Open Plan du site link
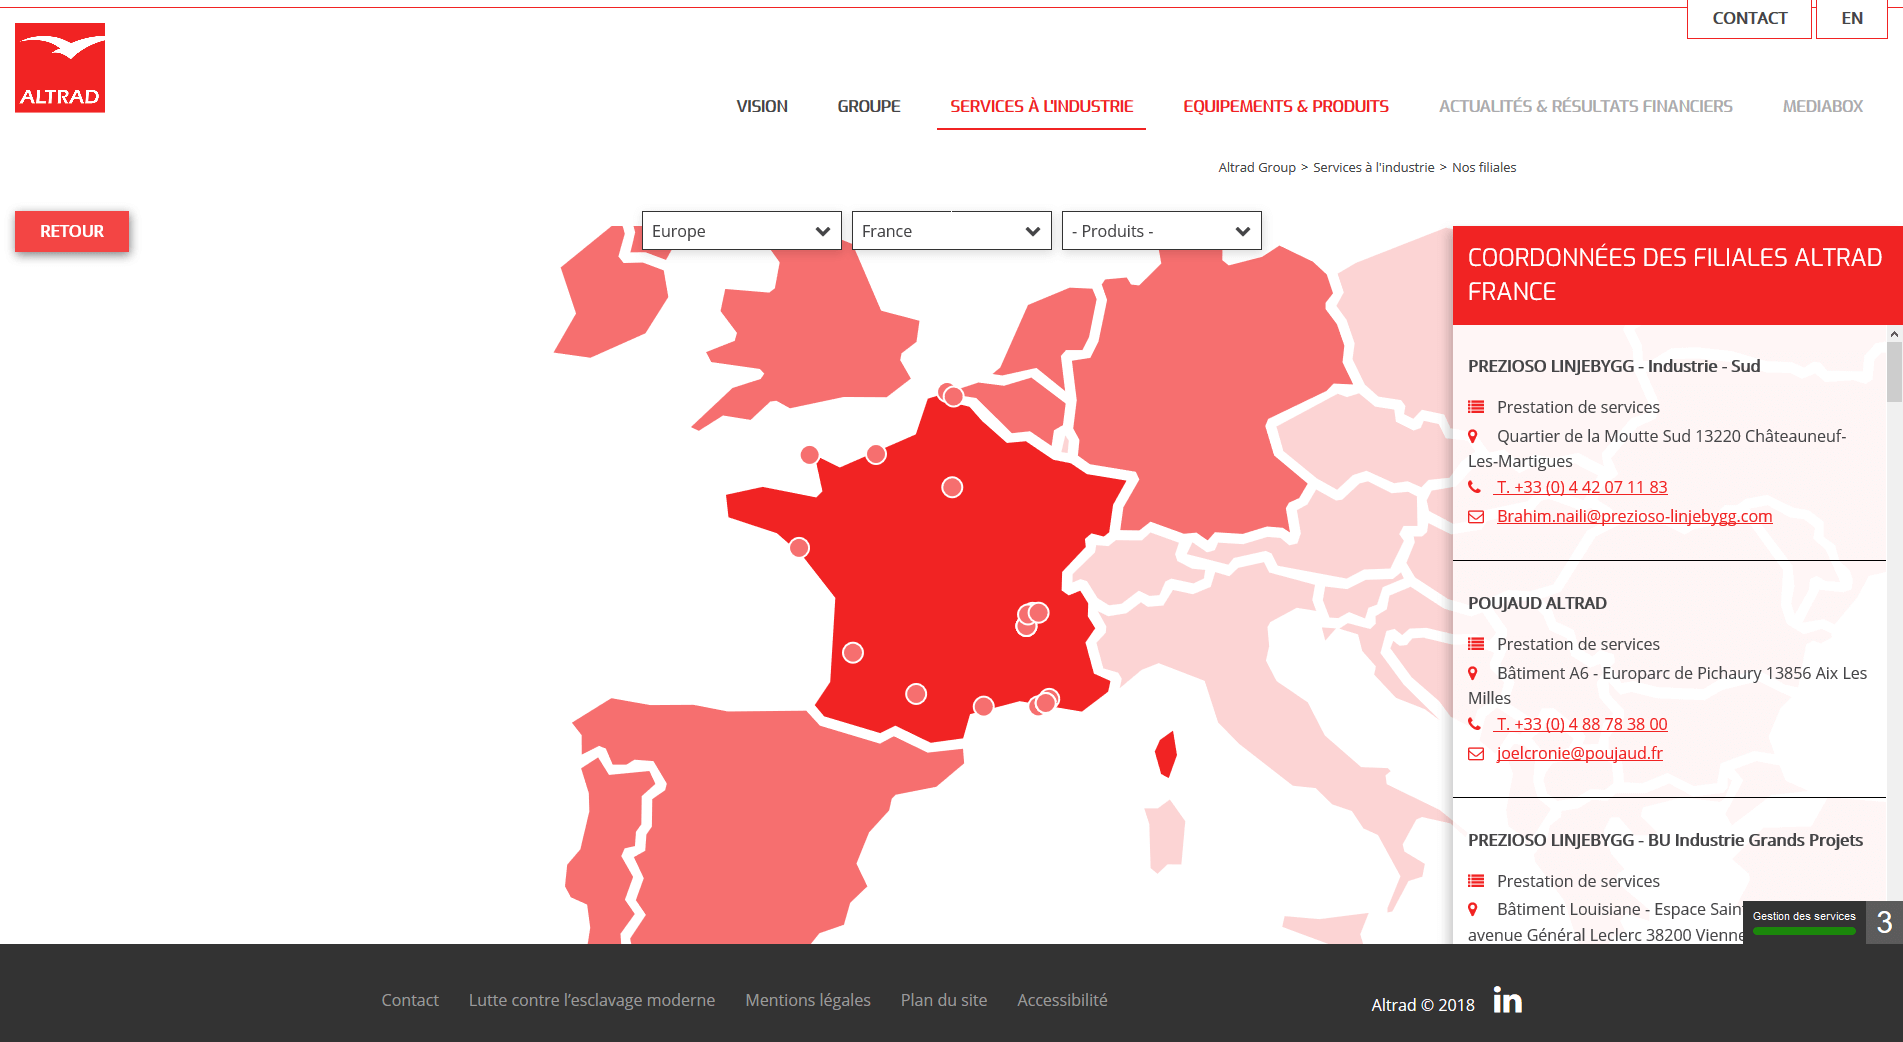Screen dimensions: 1903x1042 tap(944, 1000)
